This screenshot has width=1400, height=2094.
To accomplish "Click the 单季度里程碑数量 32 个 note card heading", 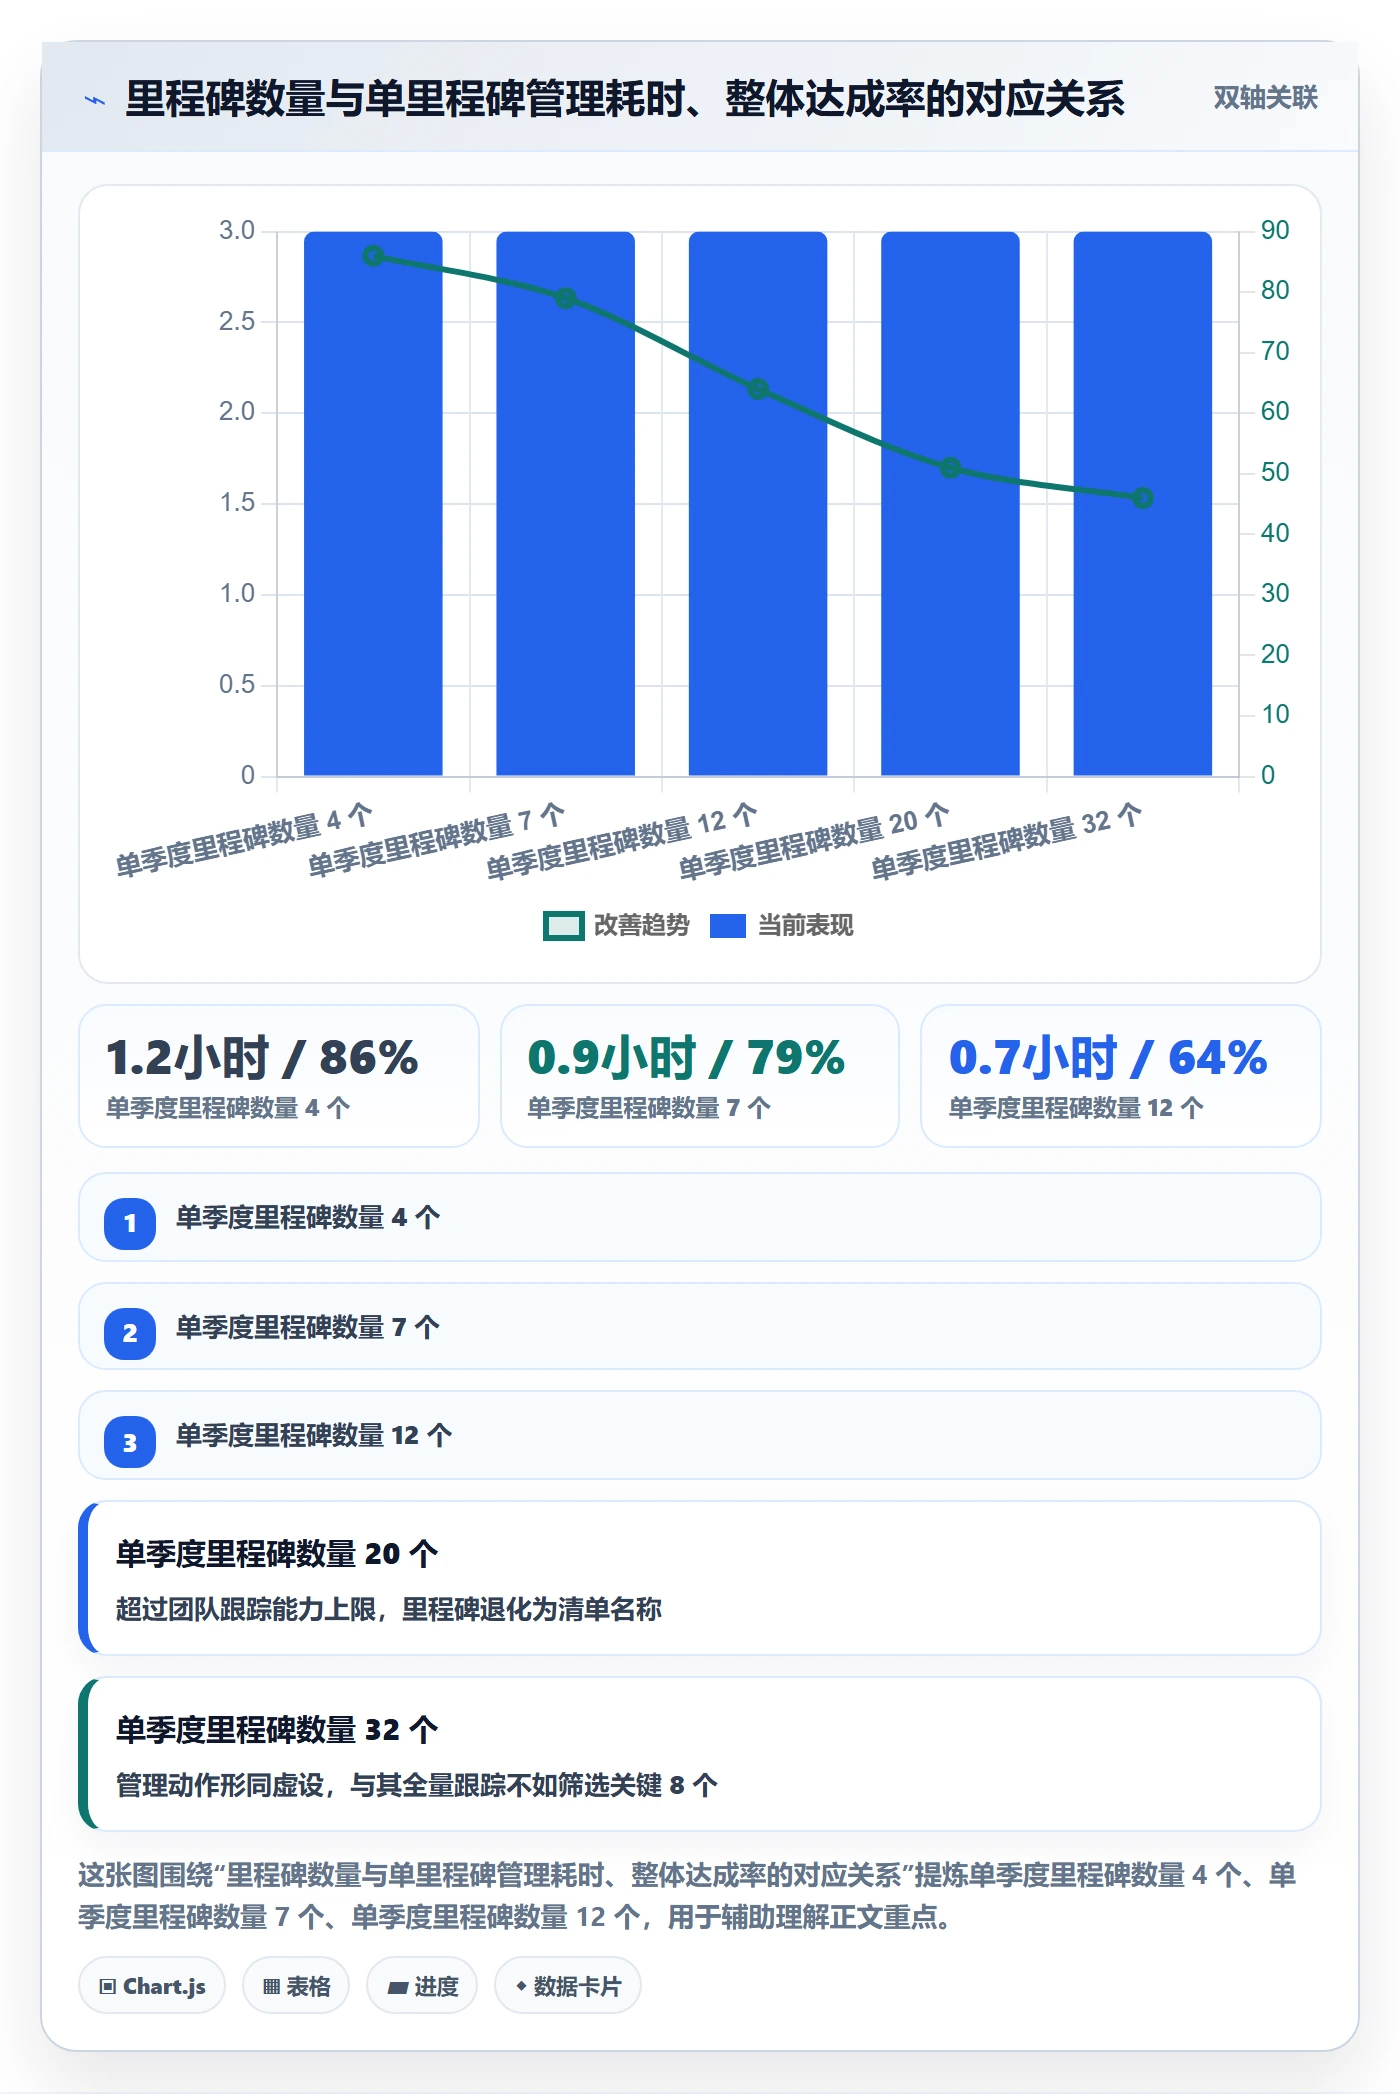I will click(277, 1729).
